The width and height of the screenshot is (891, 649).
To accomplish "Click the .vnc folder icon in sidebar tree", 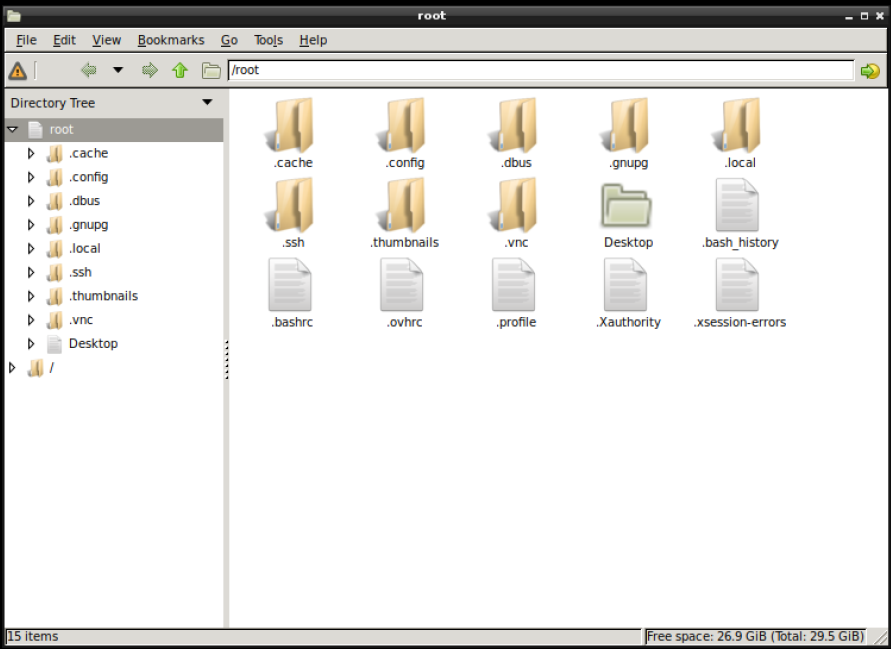I will tap(55, 320).
